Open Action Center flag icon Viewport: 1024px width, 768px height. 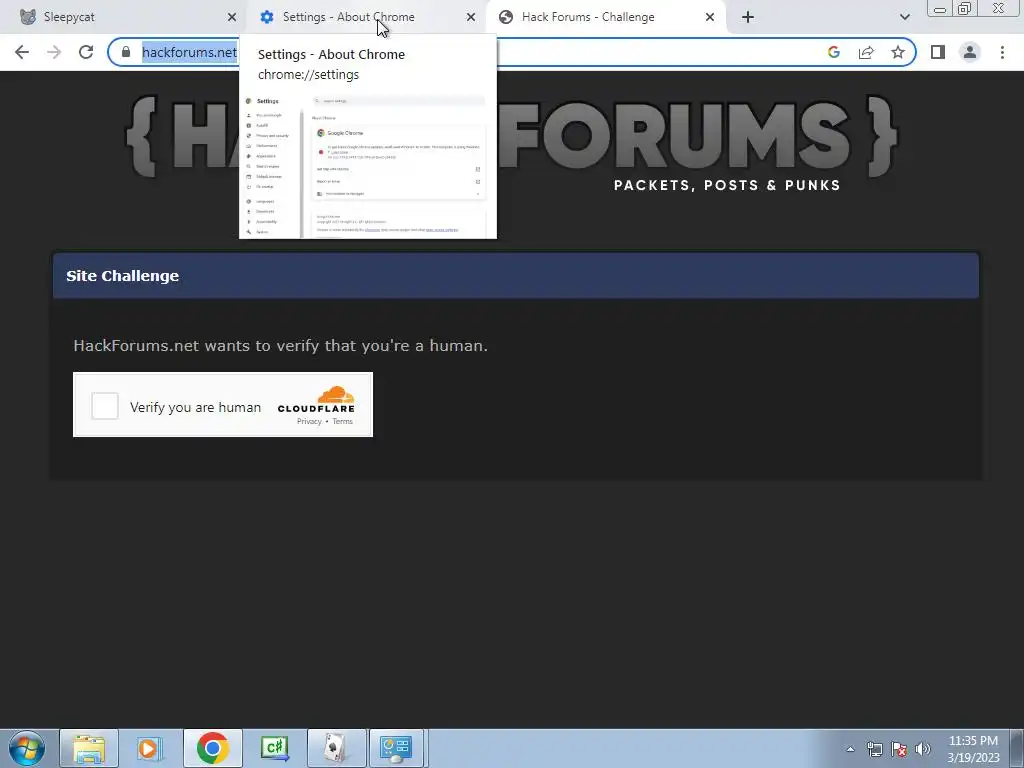(x=899, y=749)
